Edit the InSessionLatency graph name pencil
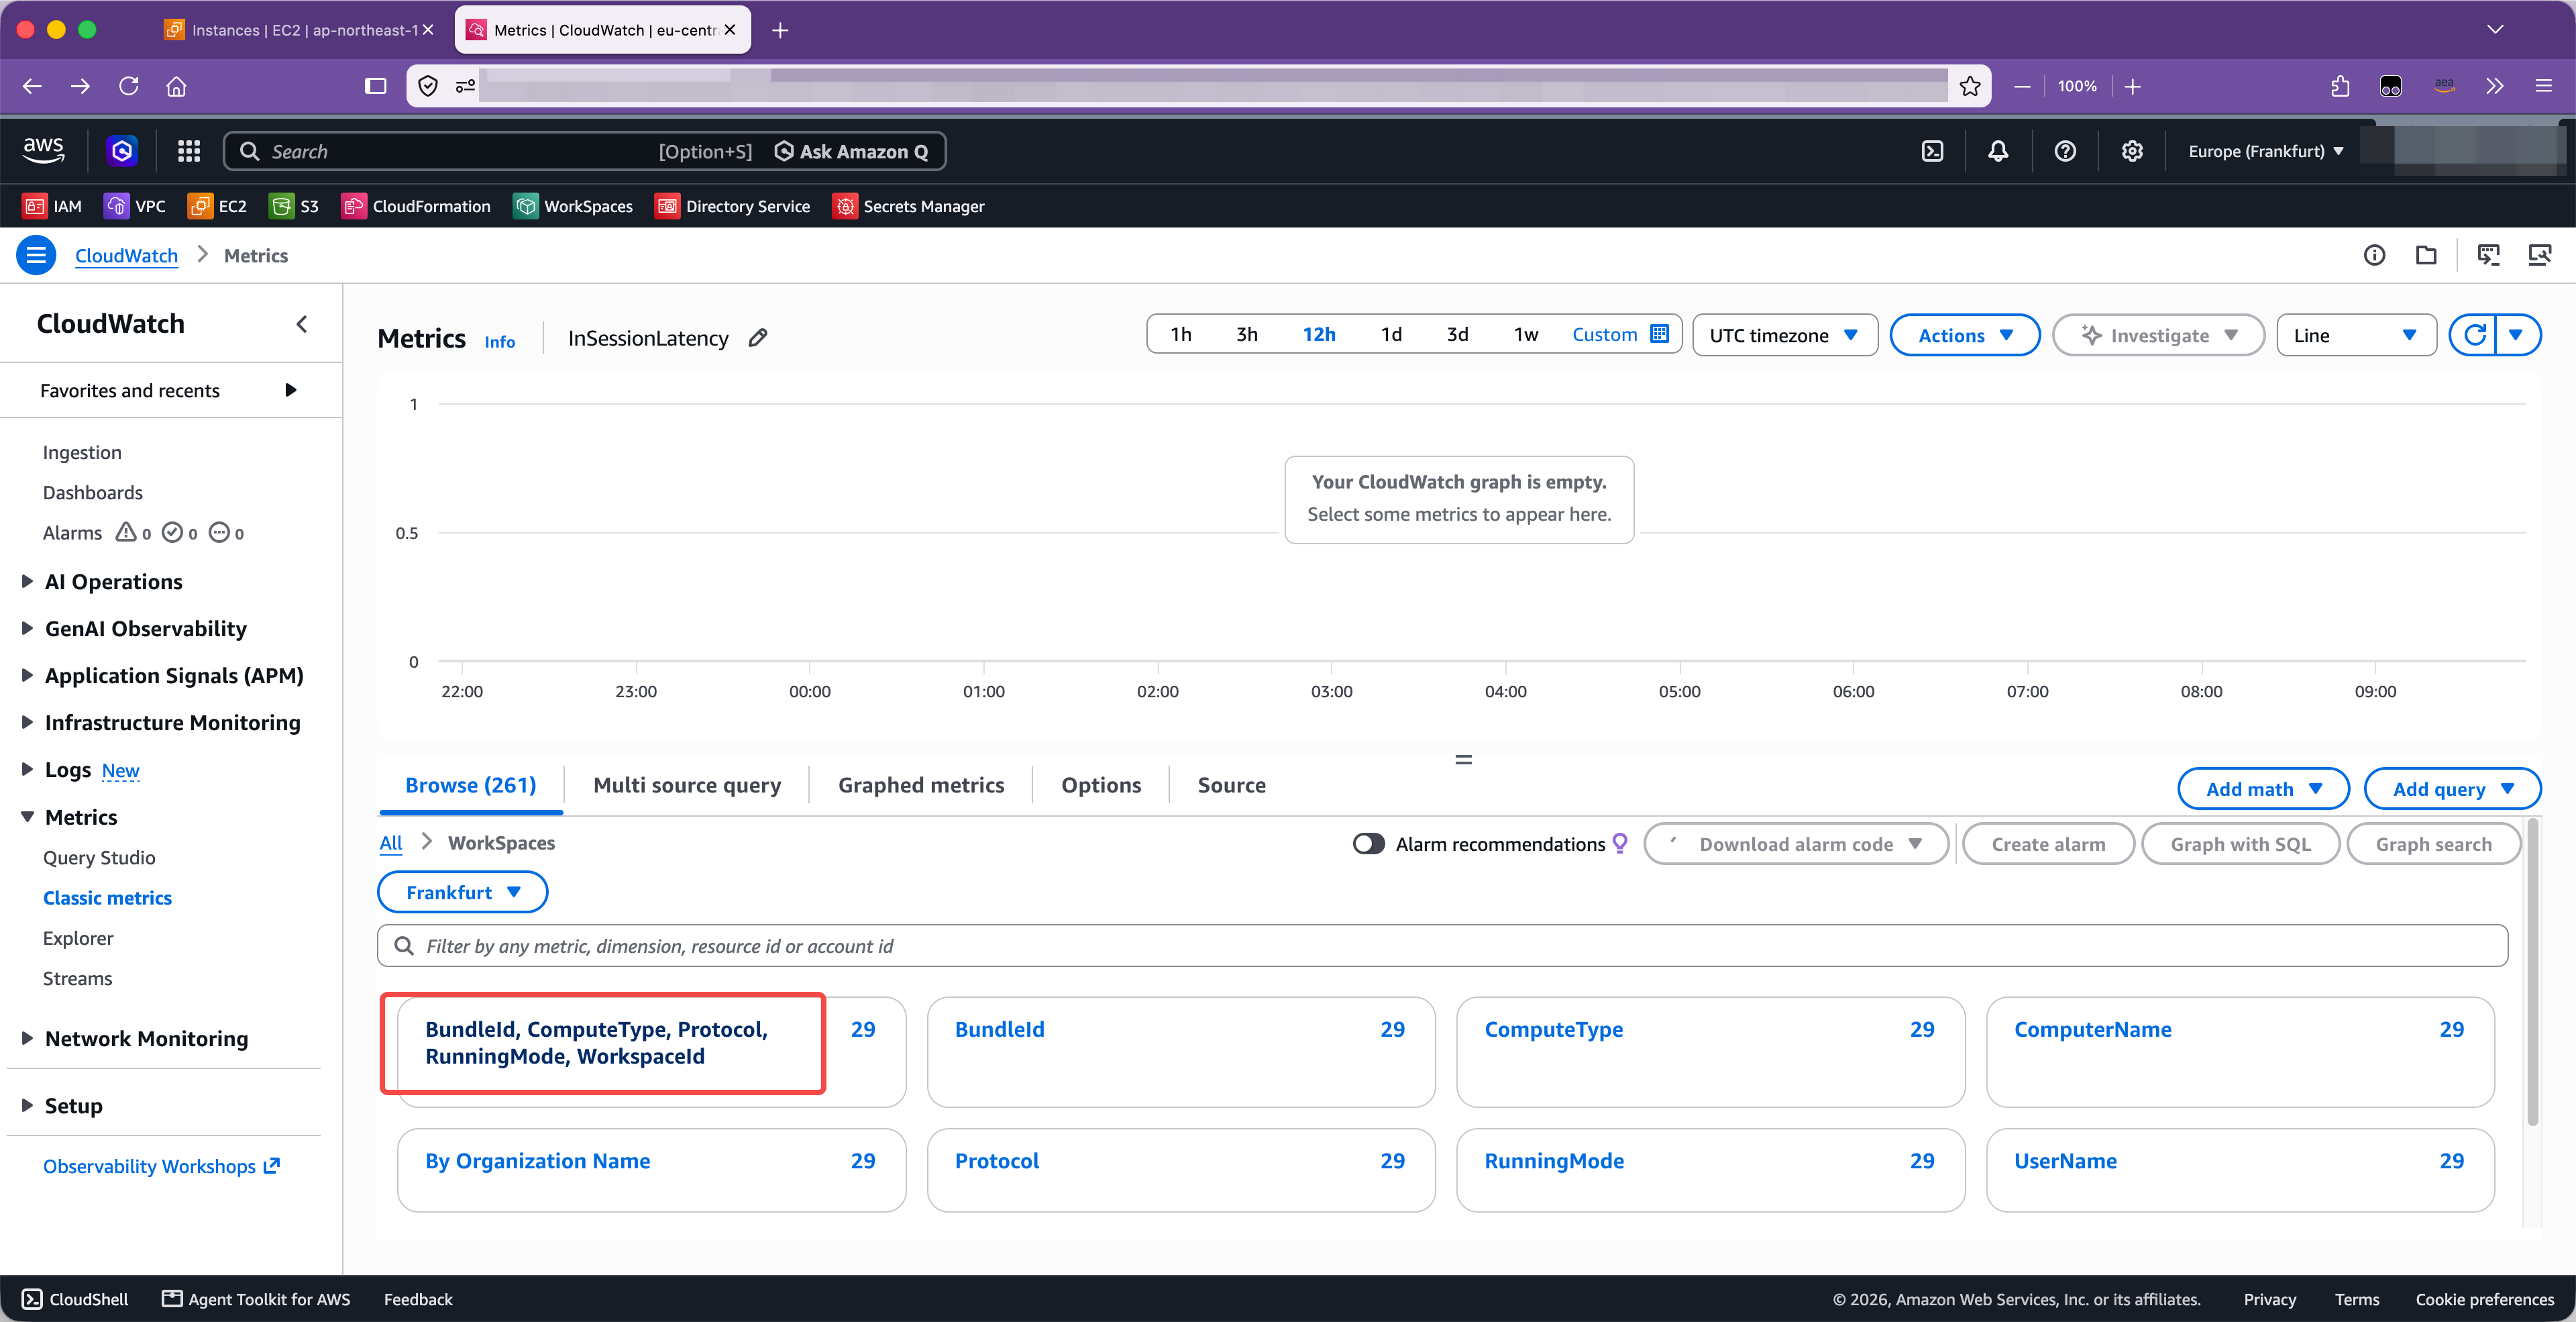Image resolution: width=2576 pixels, height=1322 pixels. (x=758, y=338)
